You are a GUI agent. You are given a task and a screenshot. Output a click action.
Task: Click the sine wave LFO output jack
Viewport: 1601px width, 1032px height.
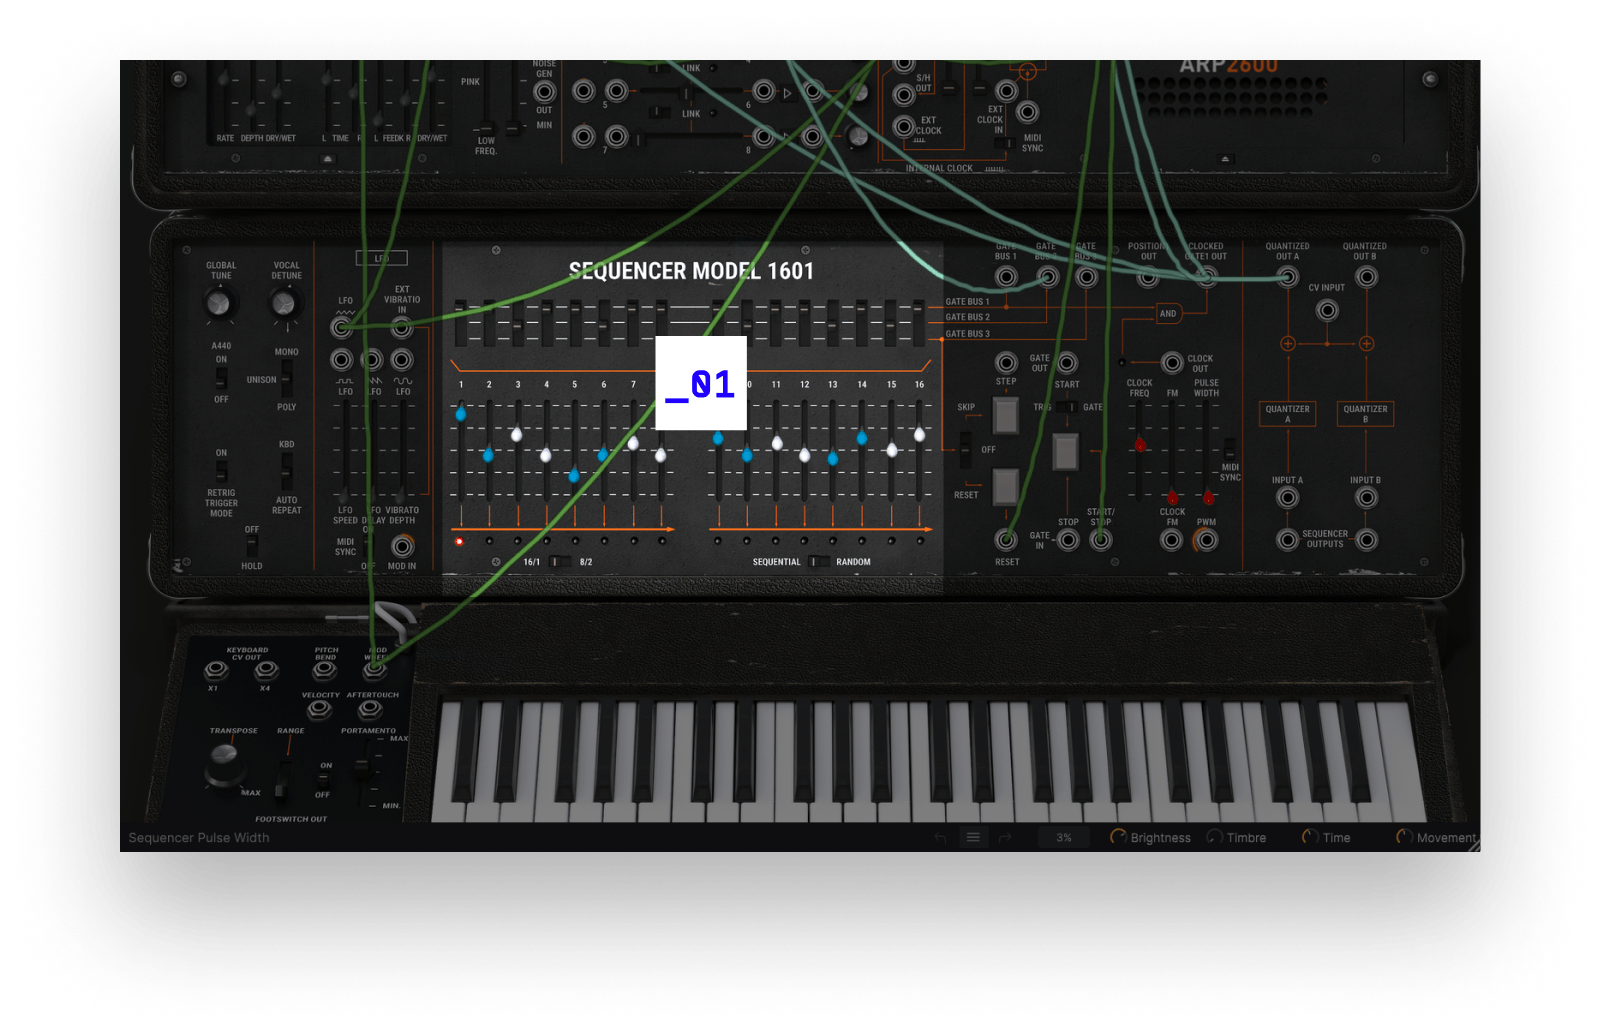click(x=402, y=360)
